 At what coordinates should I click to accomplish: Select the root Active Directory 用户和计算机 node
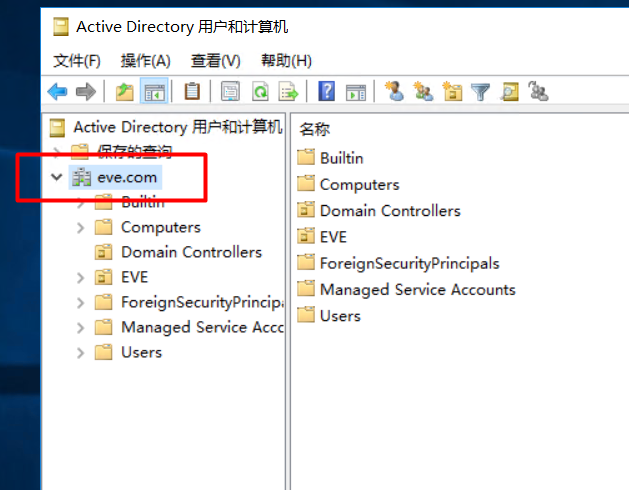coord(178,127)
